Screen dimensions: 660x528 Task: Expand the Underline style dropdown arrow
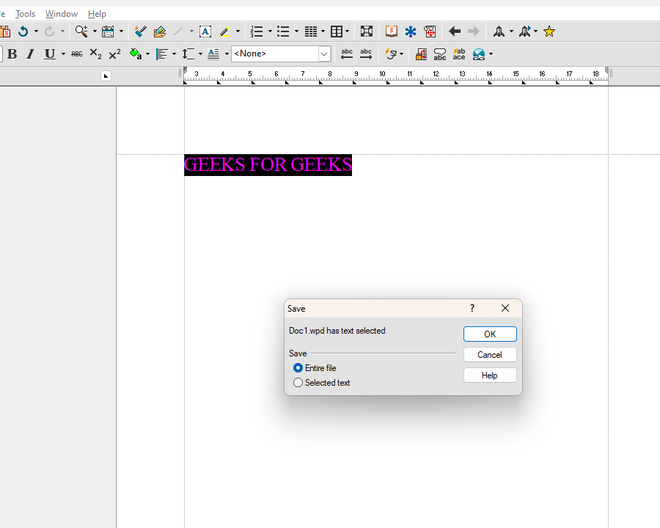coord(63,54)
